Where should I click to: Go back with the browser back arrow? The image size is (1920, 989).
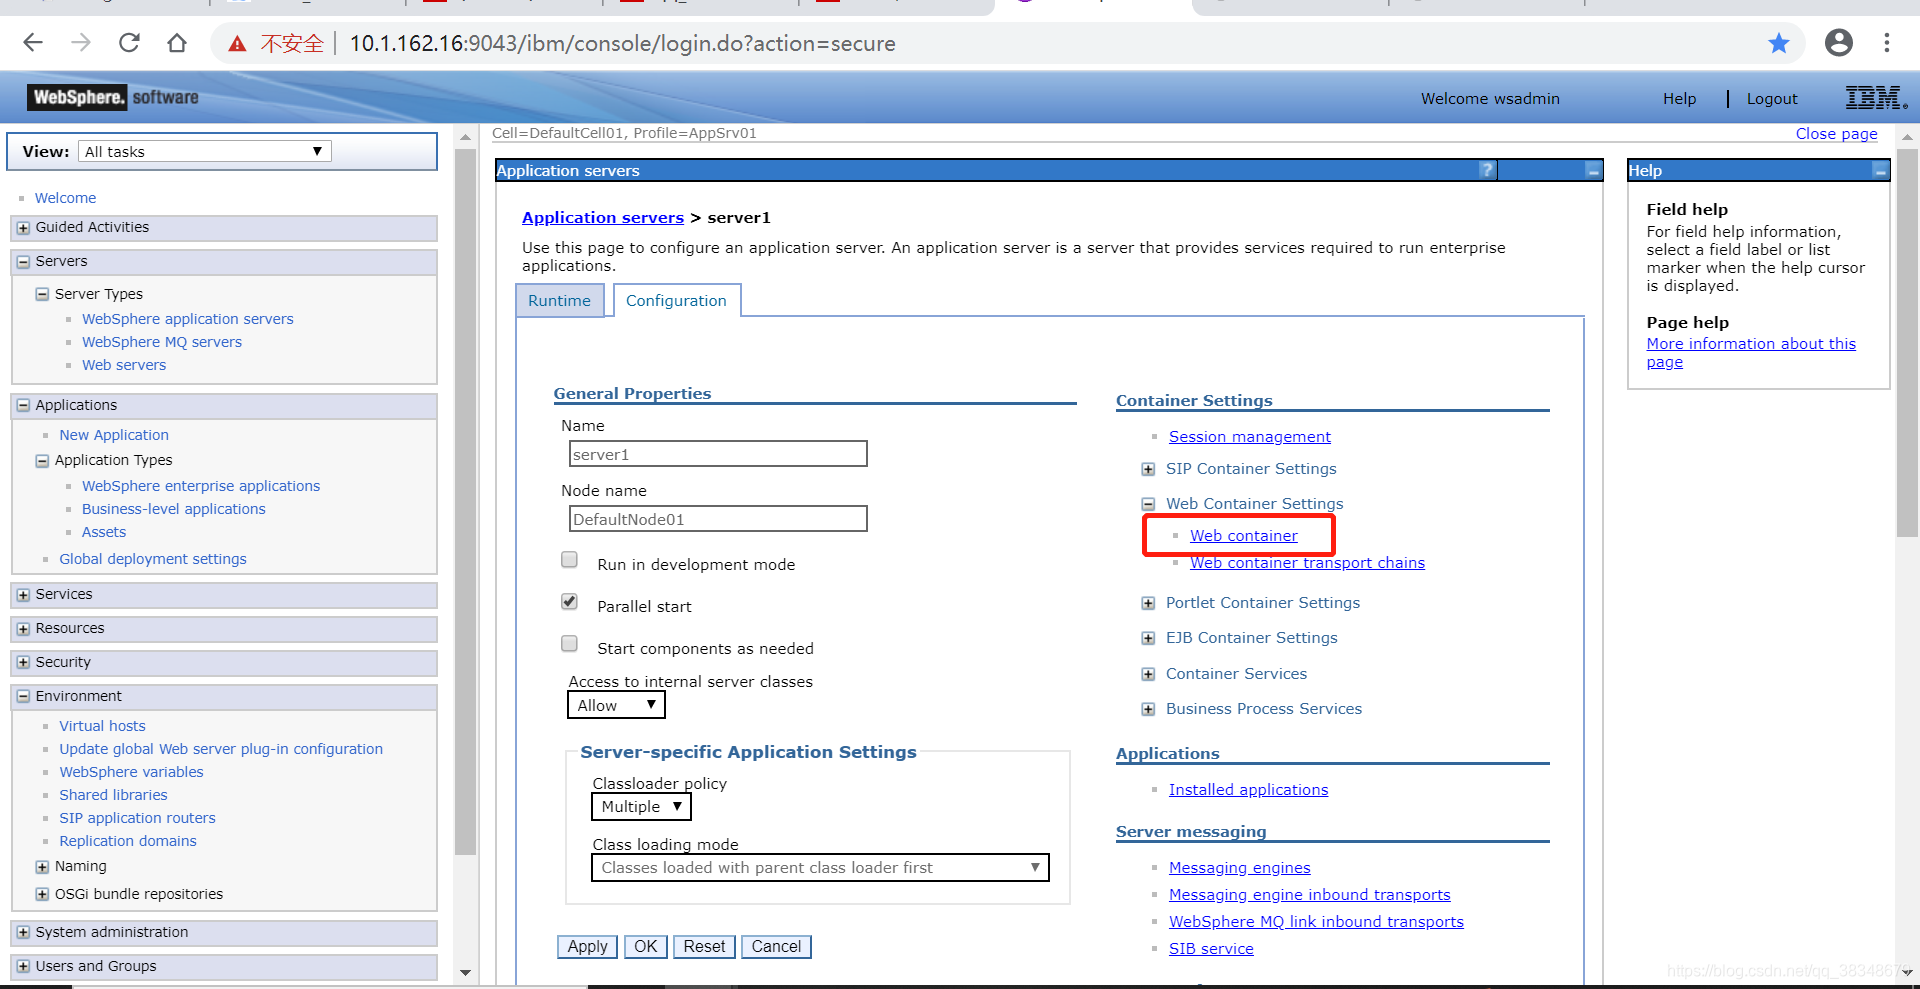pyautogui.click(x=33, y=43)
